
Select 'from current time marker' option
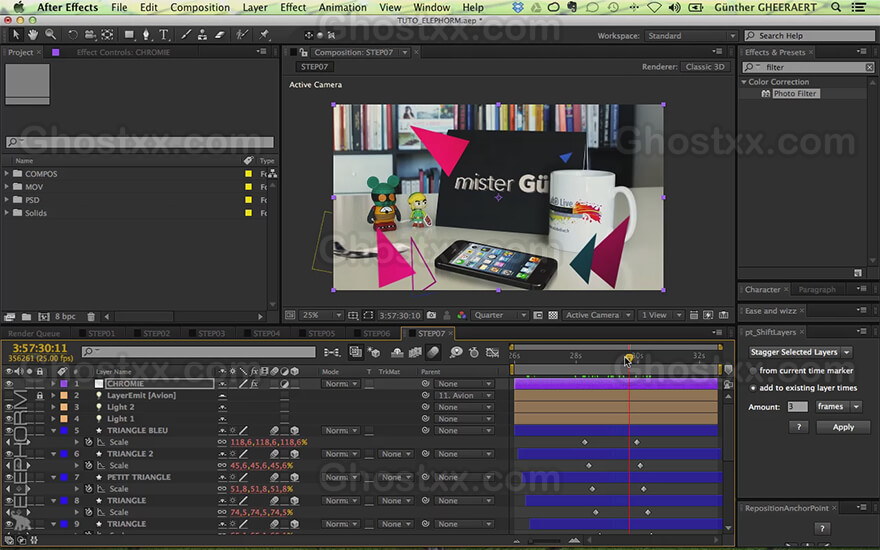pyautogui.click(x=801, y=370)
